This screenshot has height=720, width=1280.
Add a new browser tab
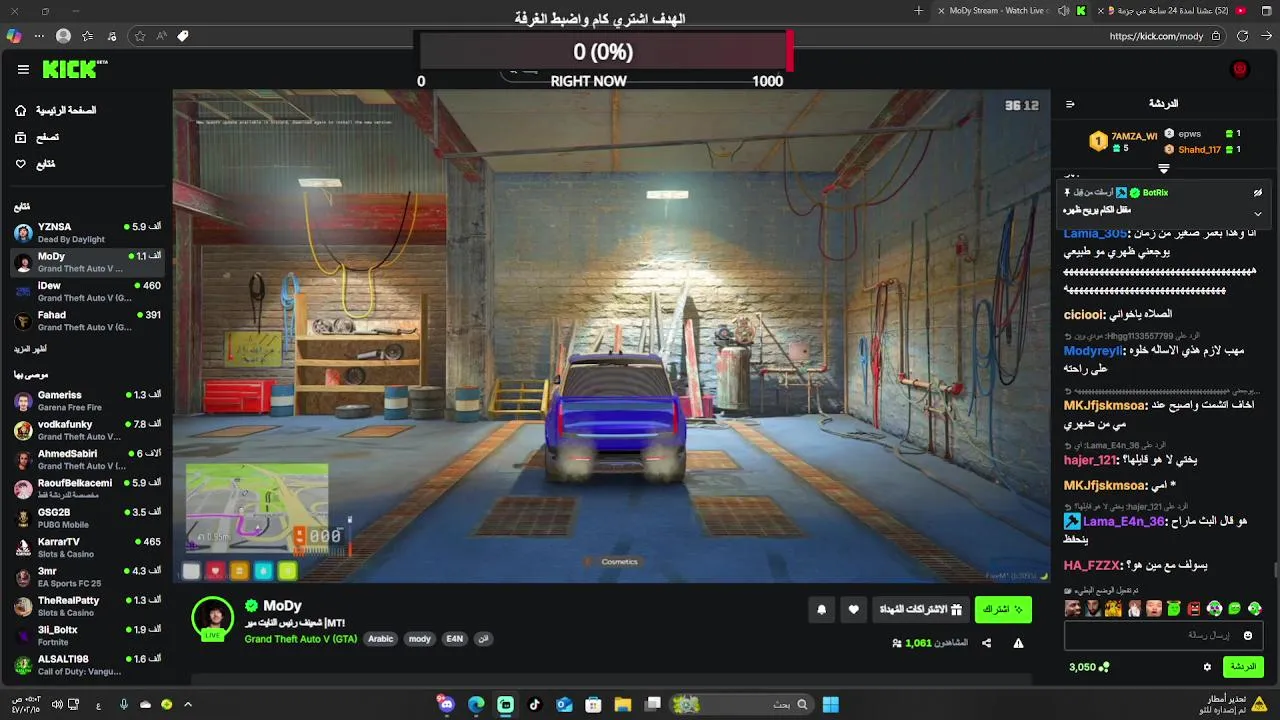[918, 11]
